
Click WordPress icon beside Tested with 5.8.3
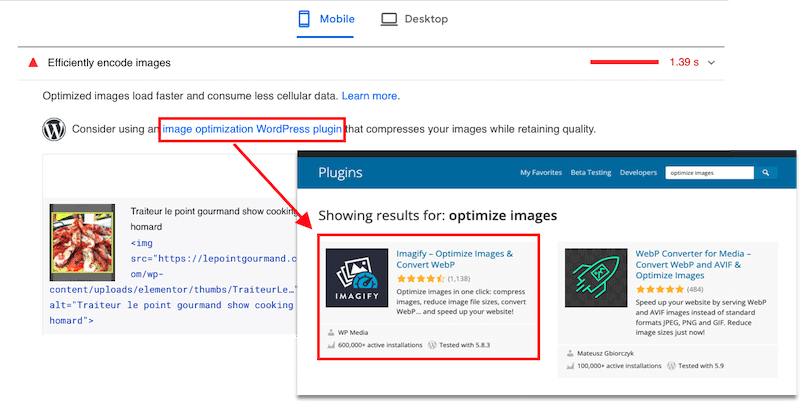point(432,345)
